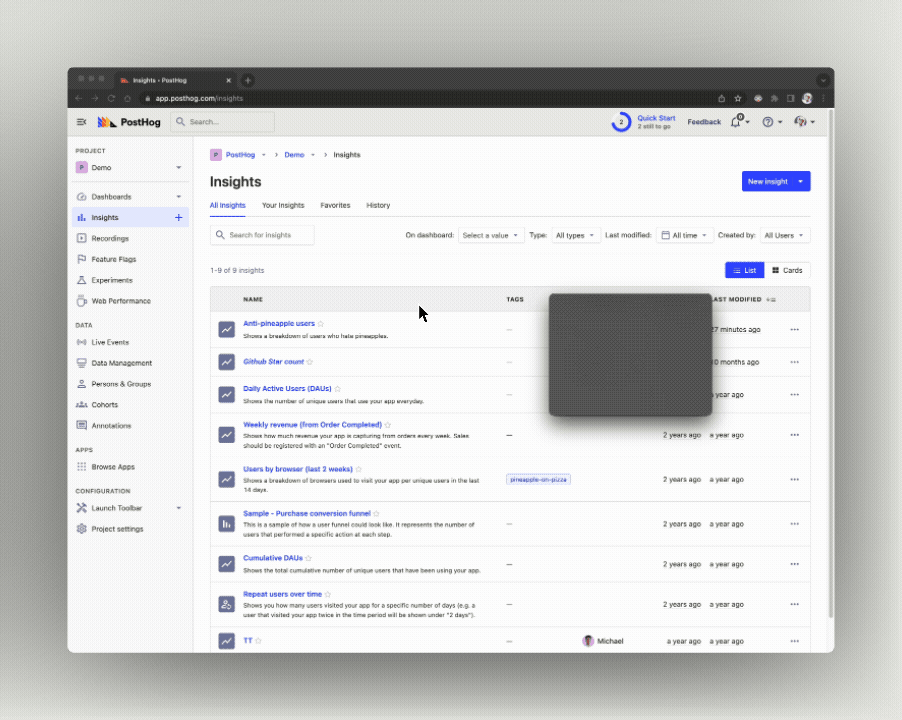
Task: Click the New insight button
Action: (769, 181)
